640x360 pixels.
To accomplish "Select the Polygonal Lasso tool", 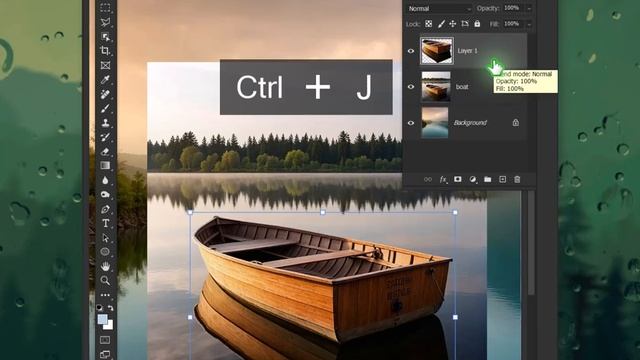I will click(105, 22).
